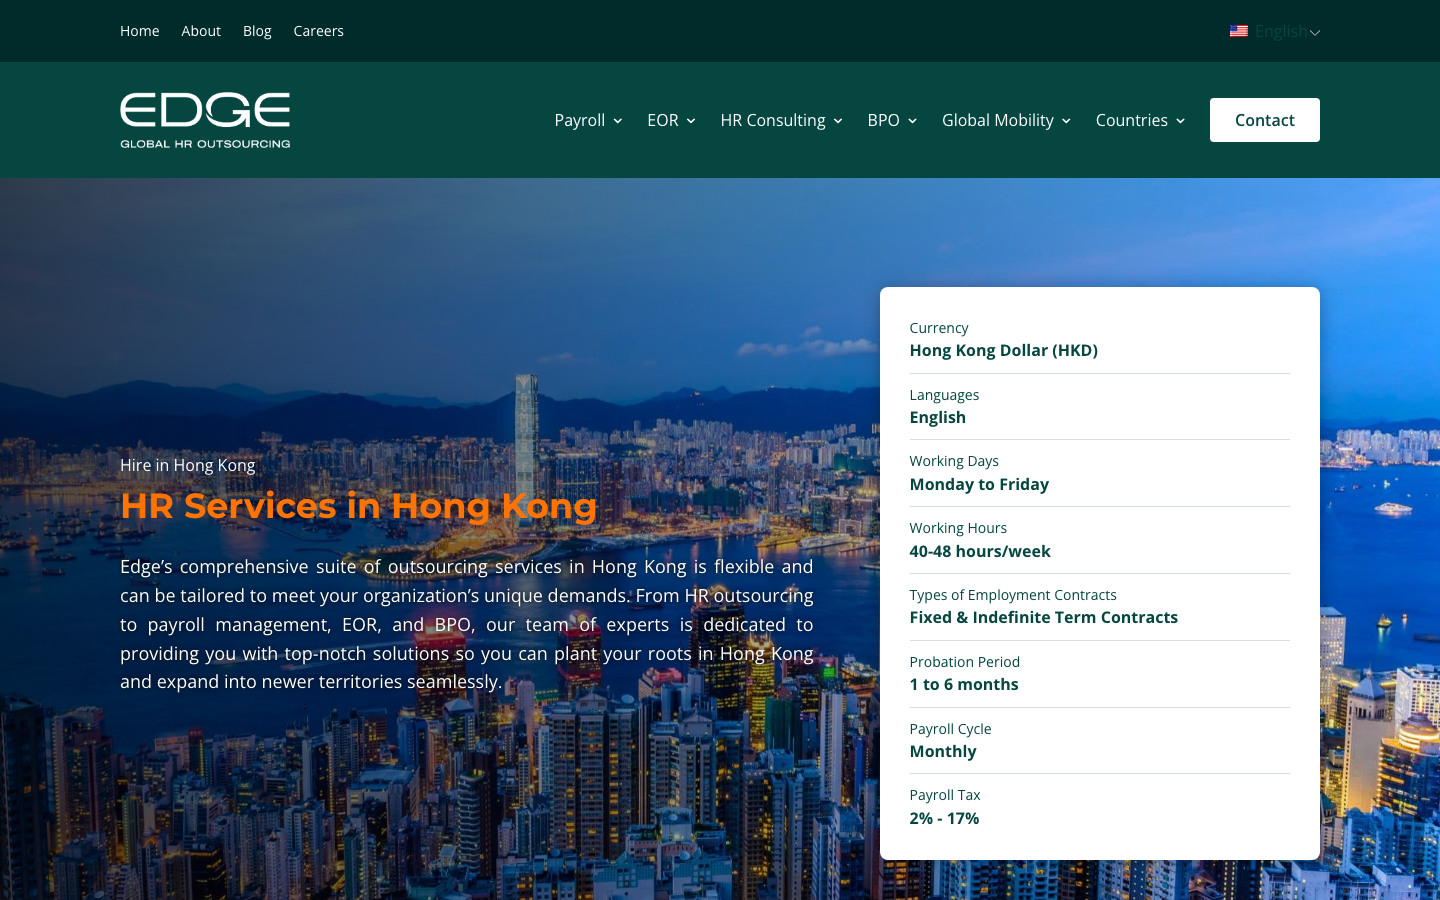The width and height of the screenshot is (1440, 900).
Task: Open the About page
Action: (x=201, y=31)
